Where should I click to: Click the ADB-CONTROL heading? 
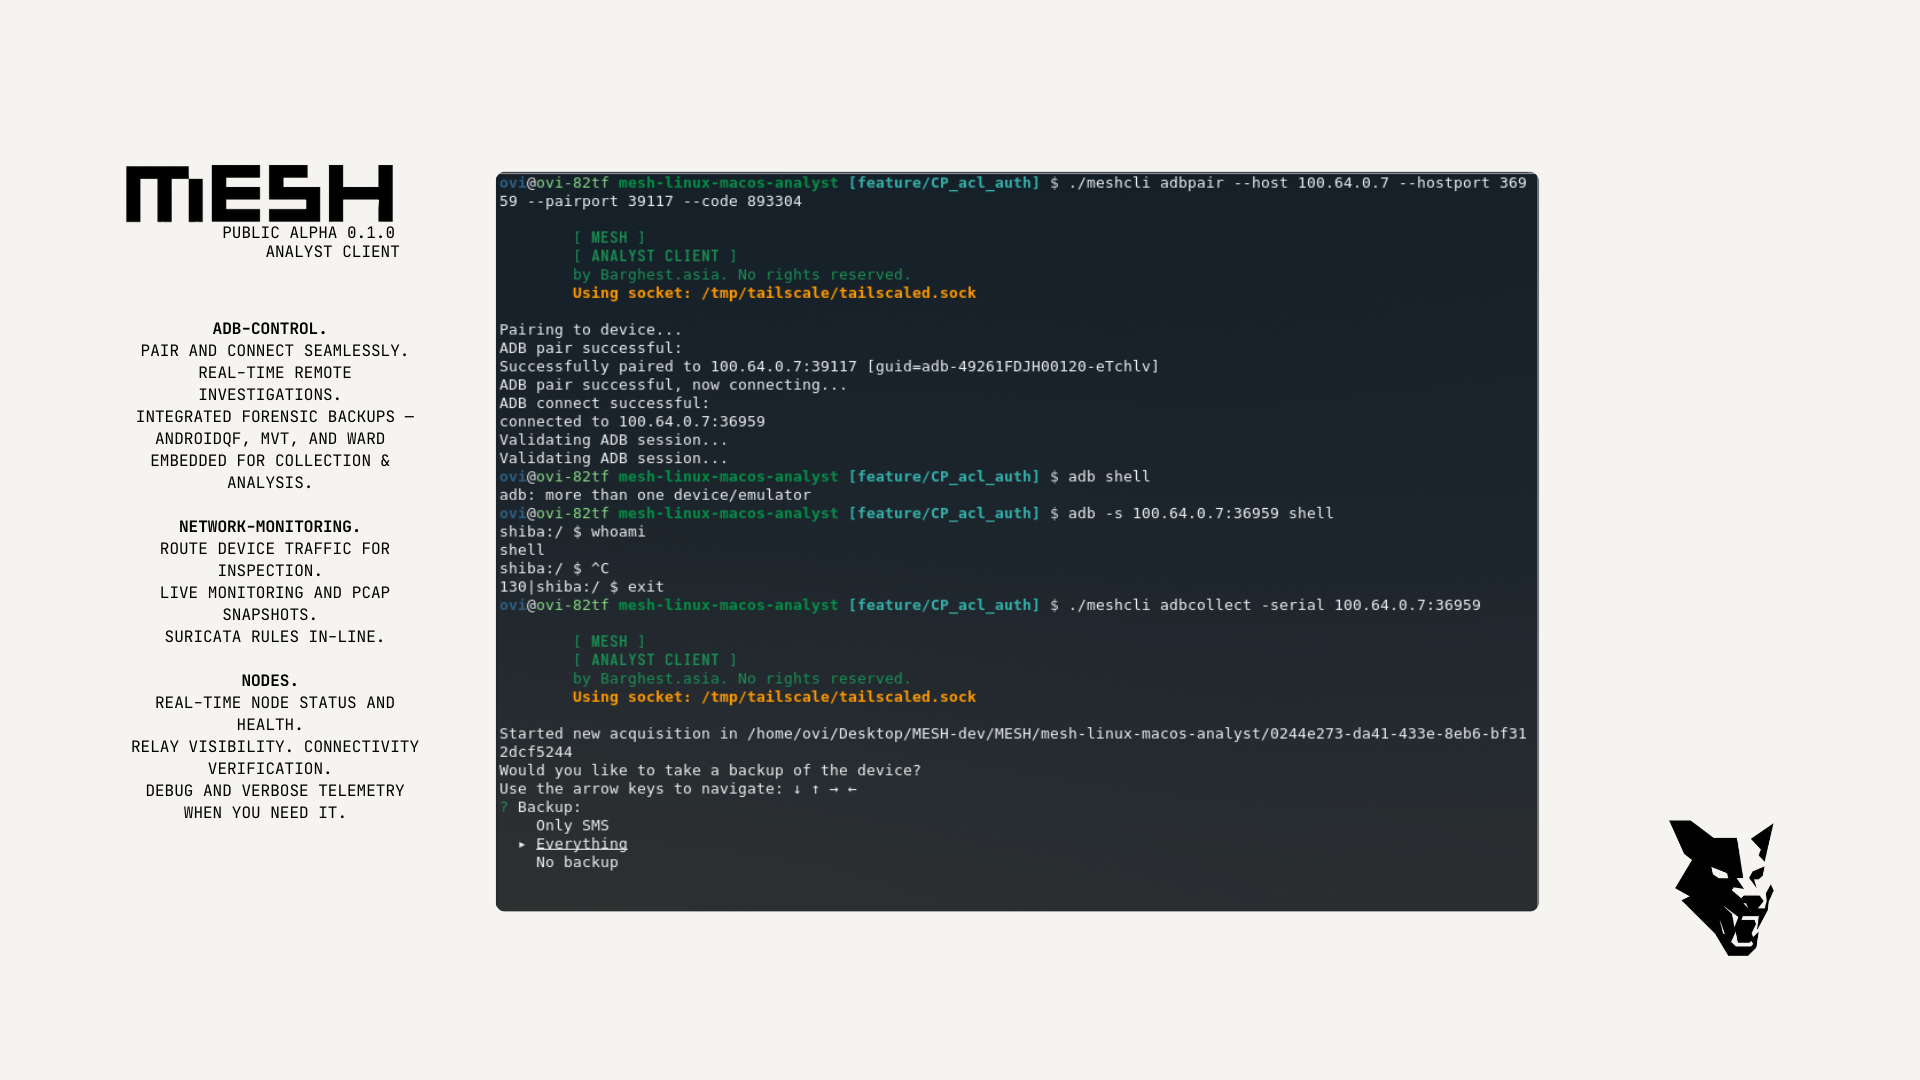(269, 329)
